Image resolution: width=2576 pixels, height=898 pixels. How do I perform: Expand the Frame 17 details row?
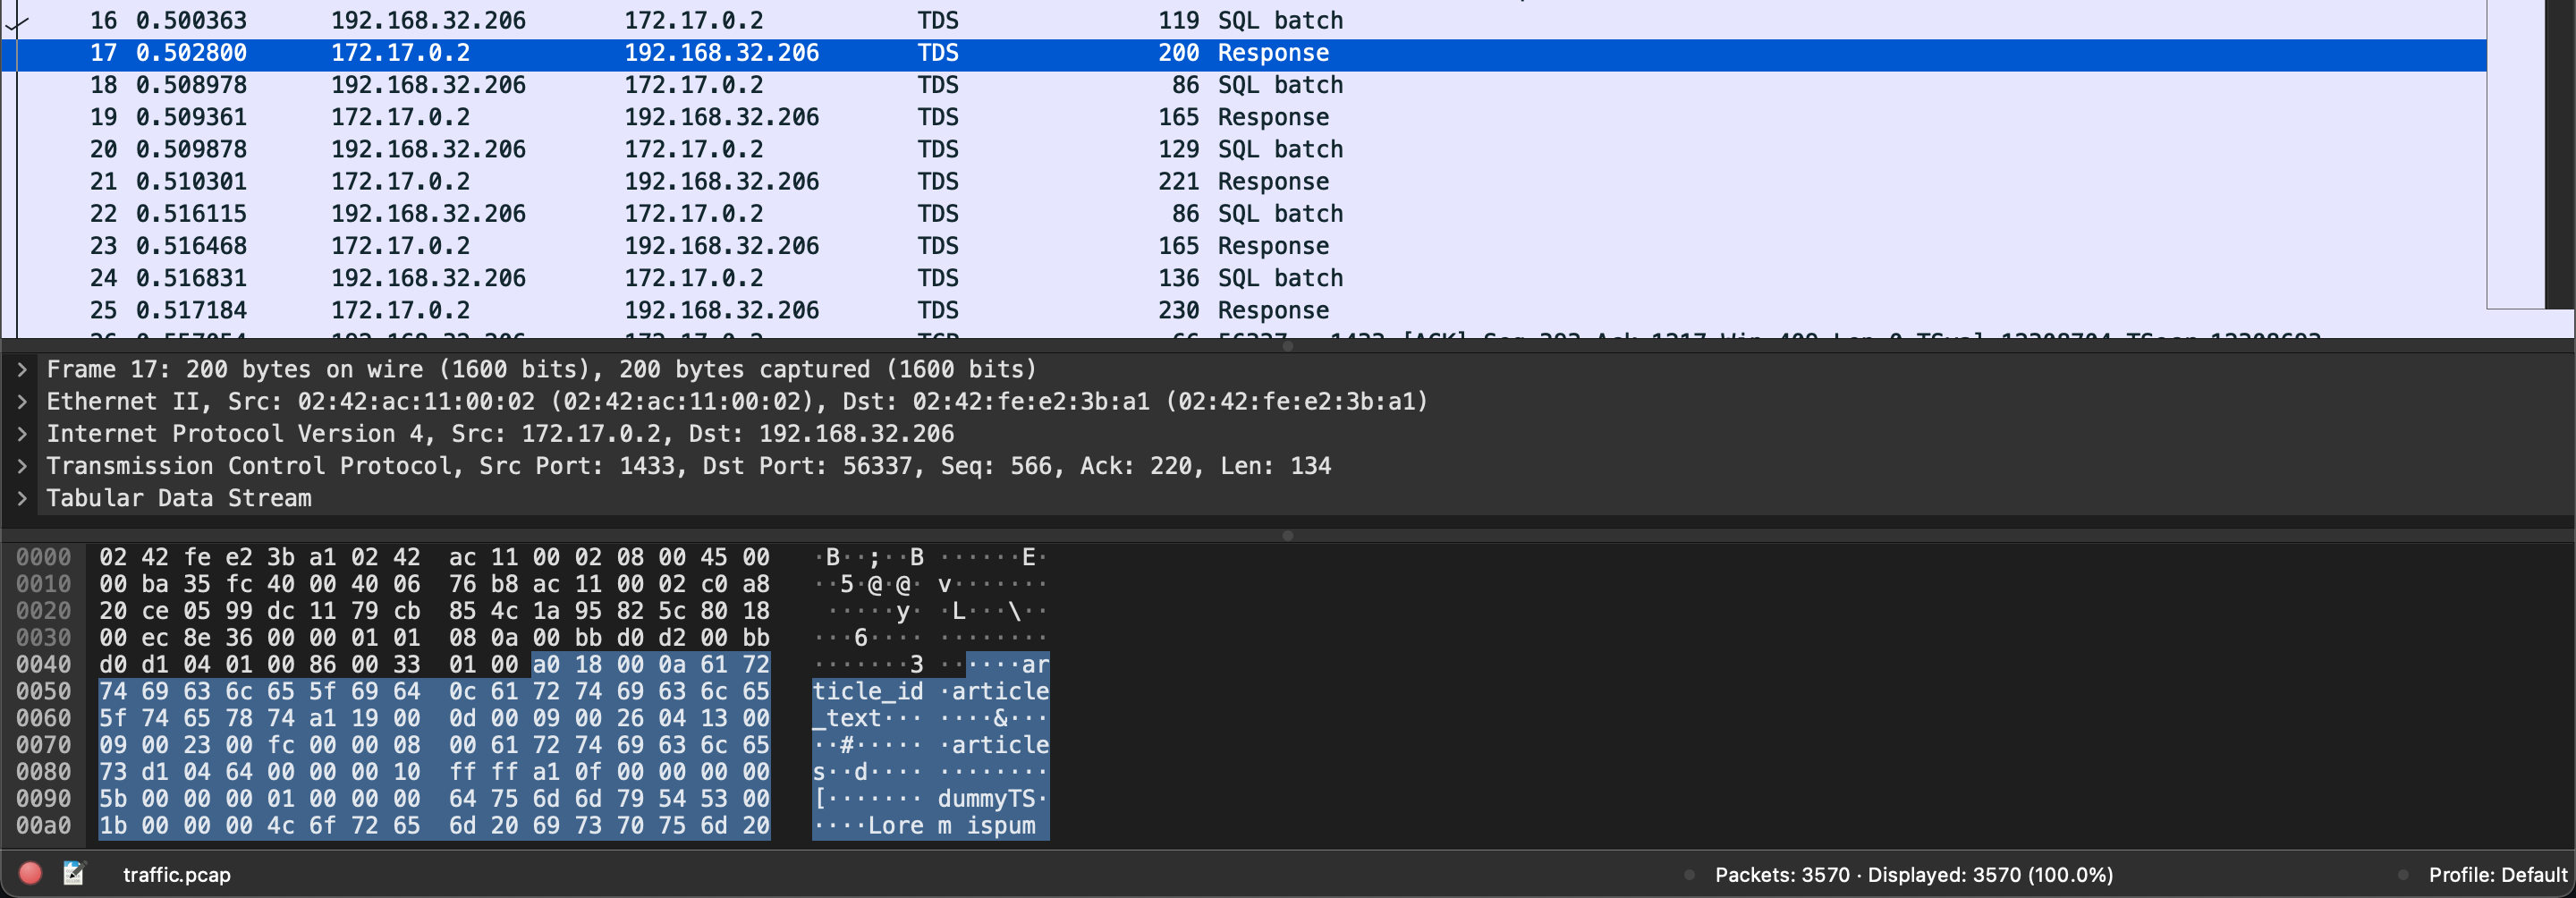click(22, 370)
